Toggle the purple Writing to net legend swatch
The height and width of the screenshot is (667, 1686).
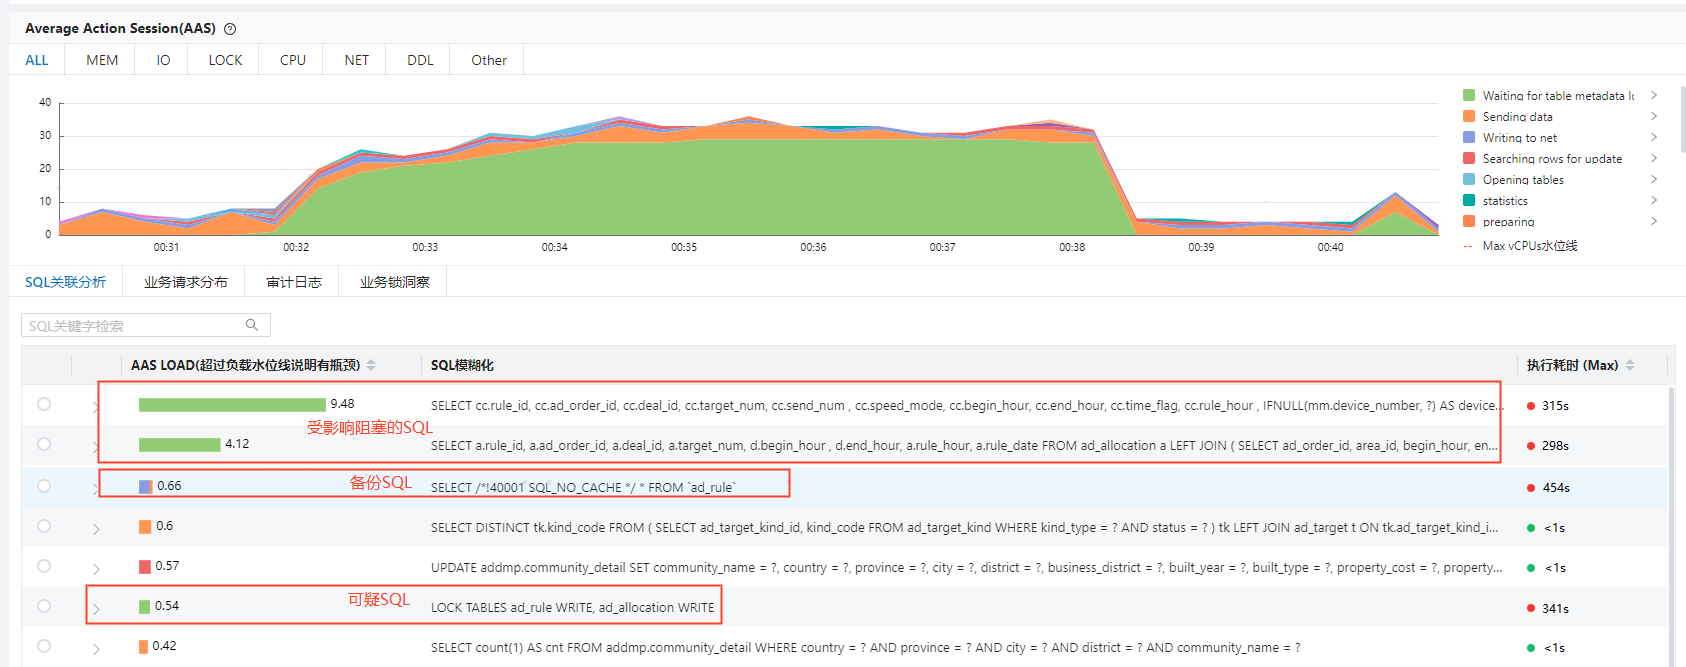pos(1469,137)
